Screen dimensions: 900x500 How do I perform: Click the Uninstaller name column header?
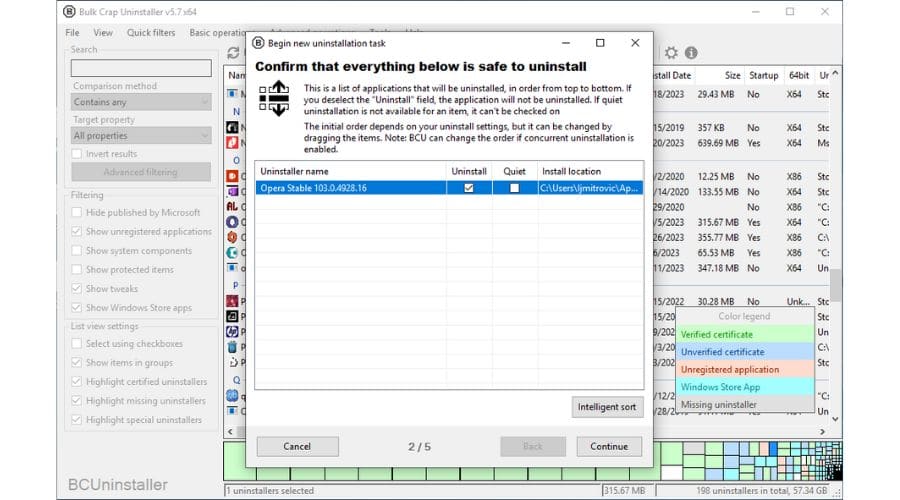tap(351, 171)
